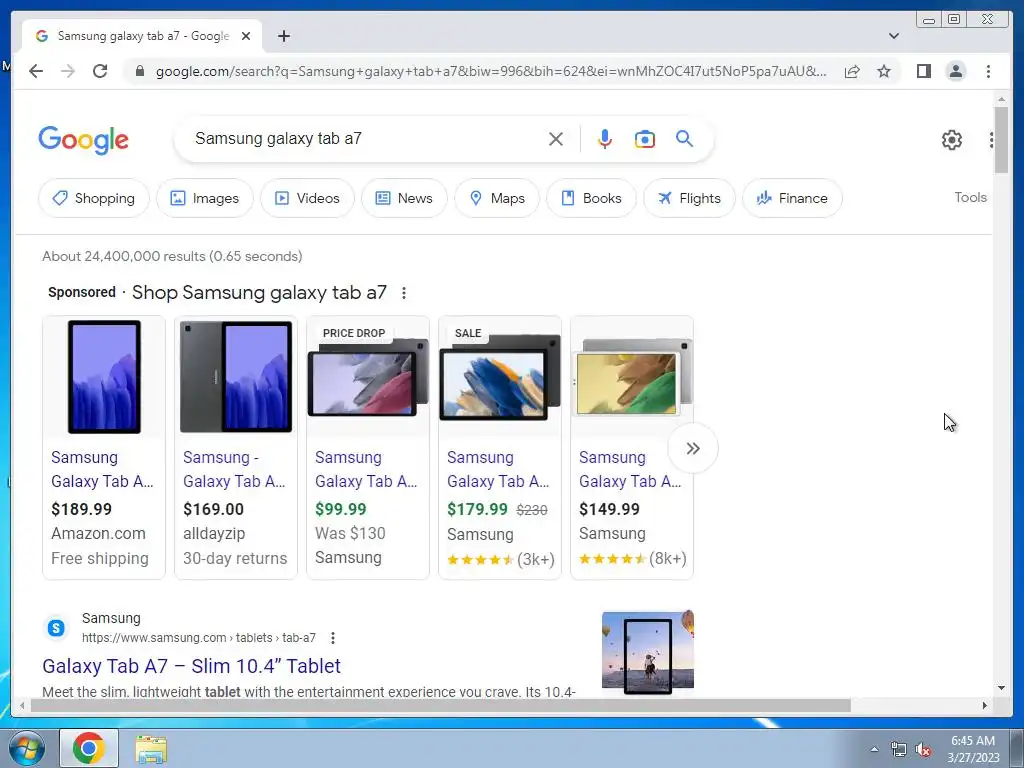Screen dimensions: 1024x768
Task: Open options for the samsung.com result
Action: point(333,638)
